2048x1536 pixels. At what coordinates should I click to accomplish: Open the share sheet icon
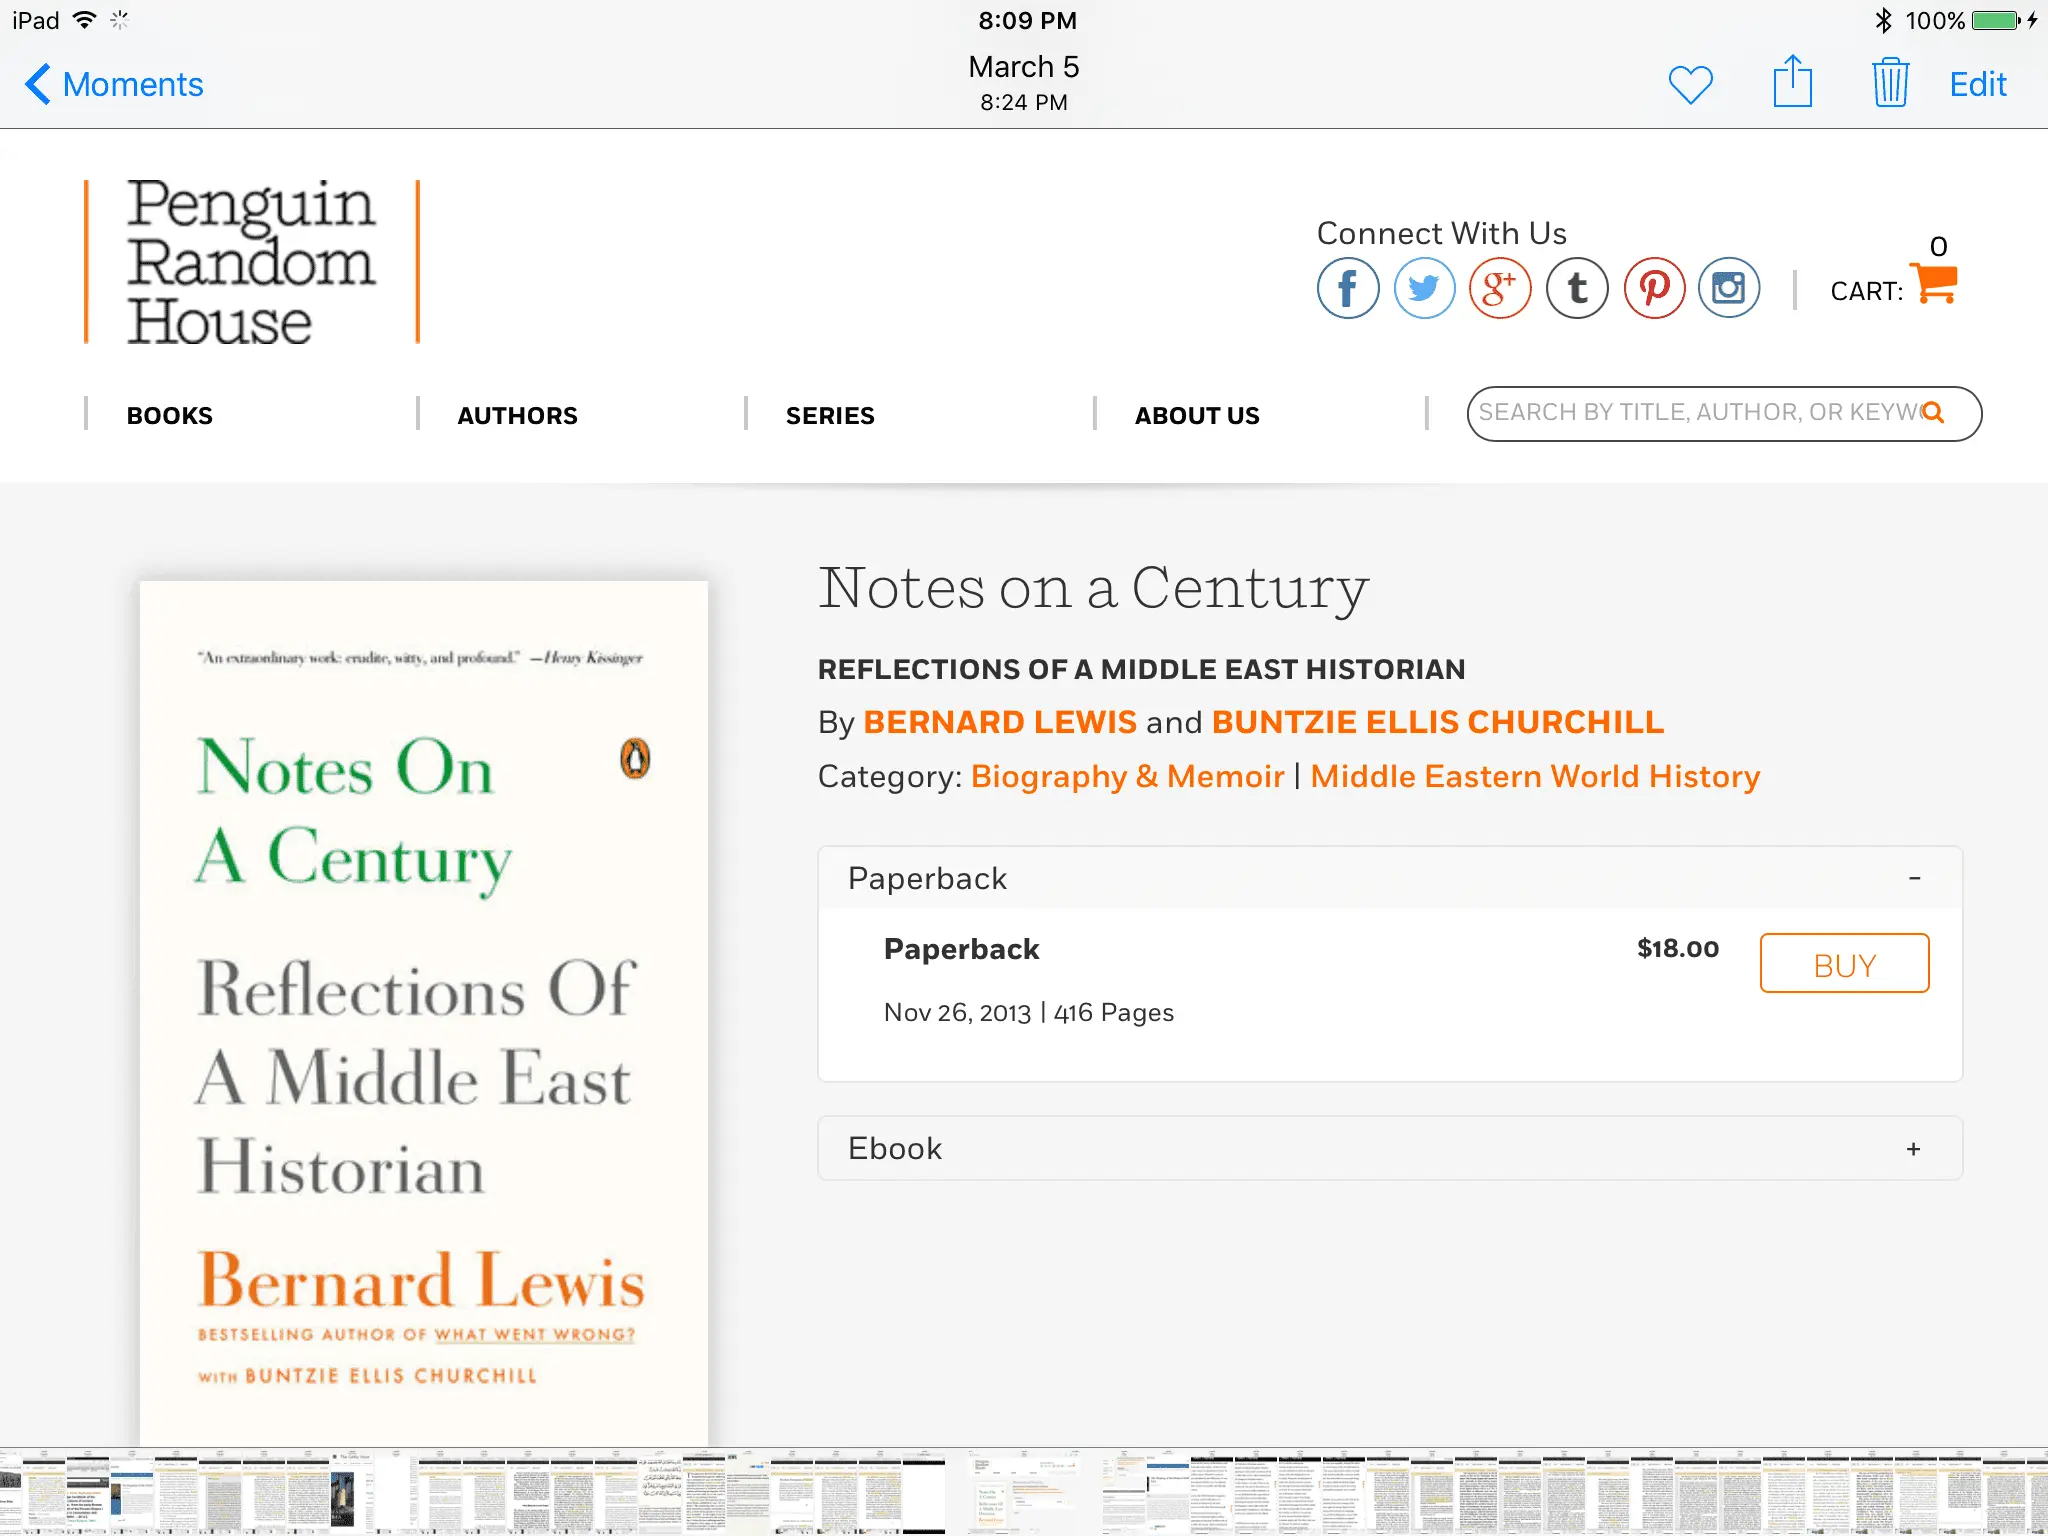(x=1792, y=83)
